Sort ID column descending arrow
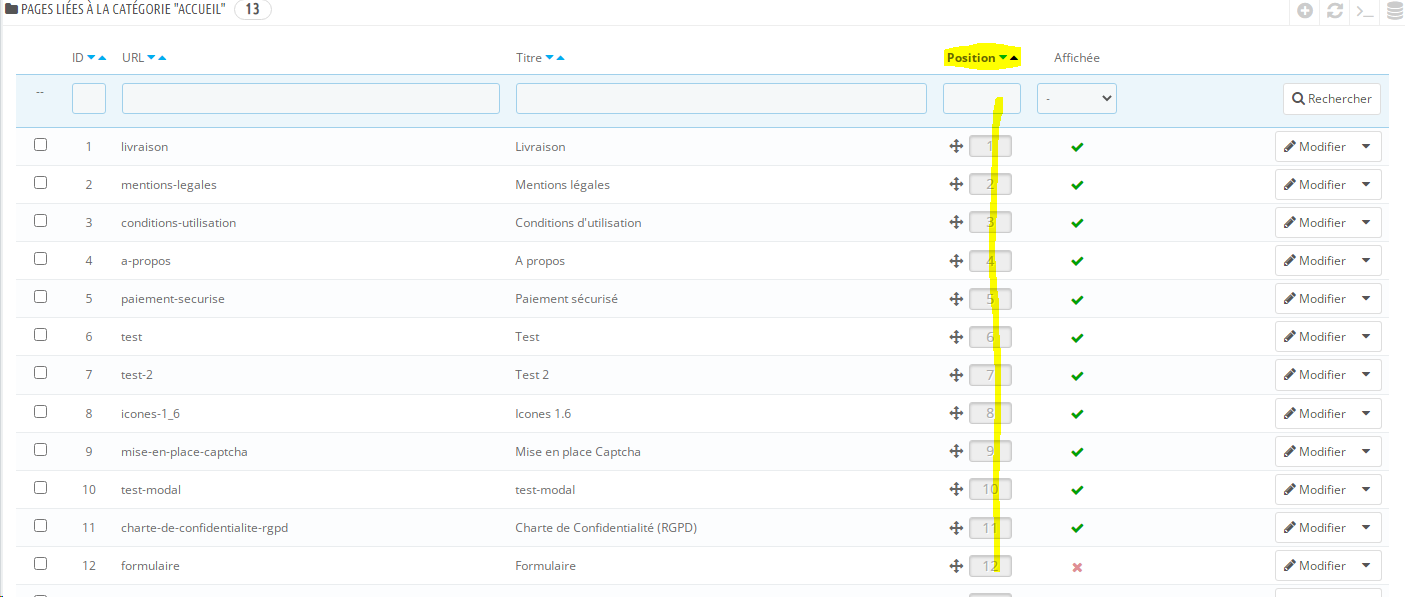The width and height of the screenshot is (1409, 597). tap(91, 58)
